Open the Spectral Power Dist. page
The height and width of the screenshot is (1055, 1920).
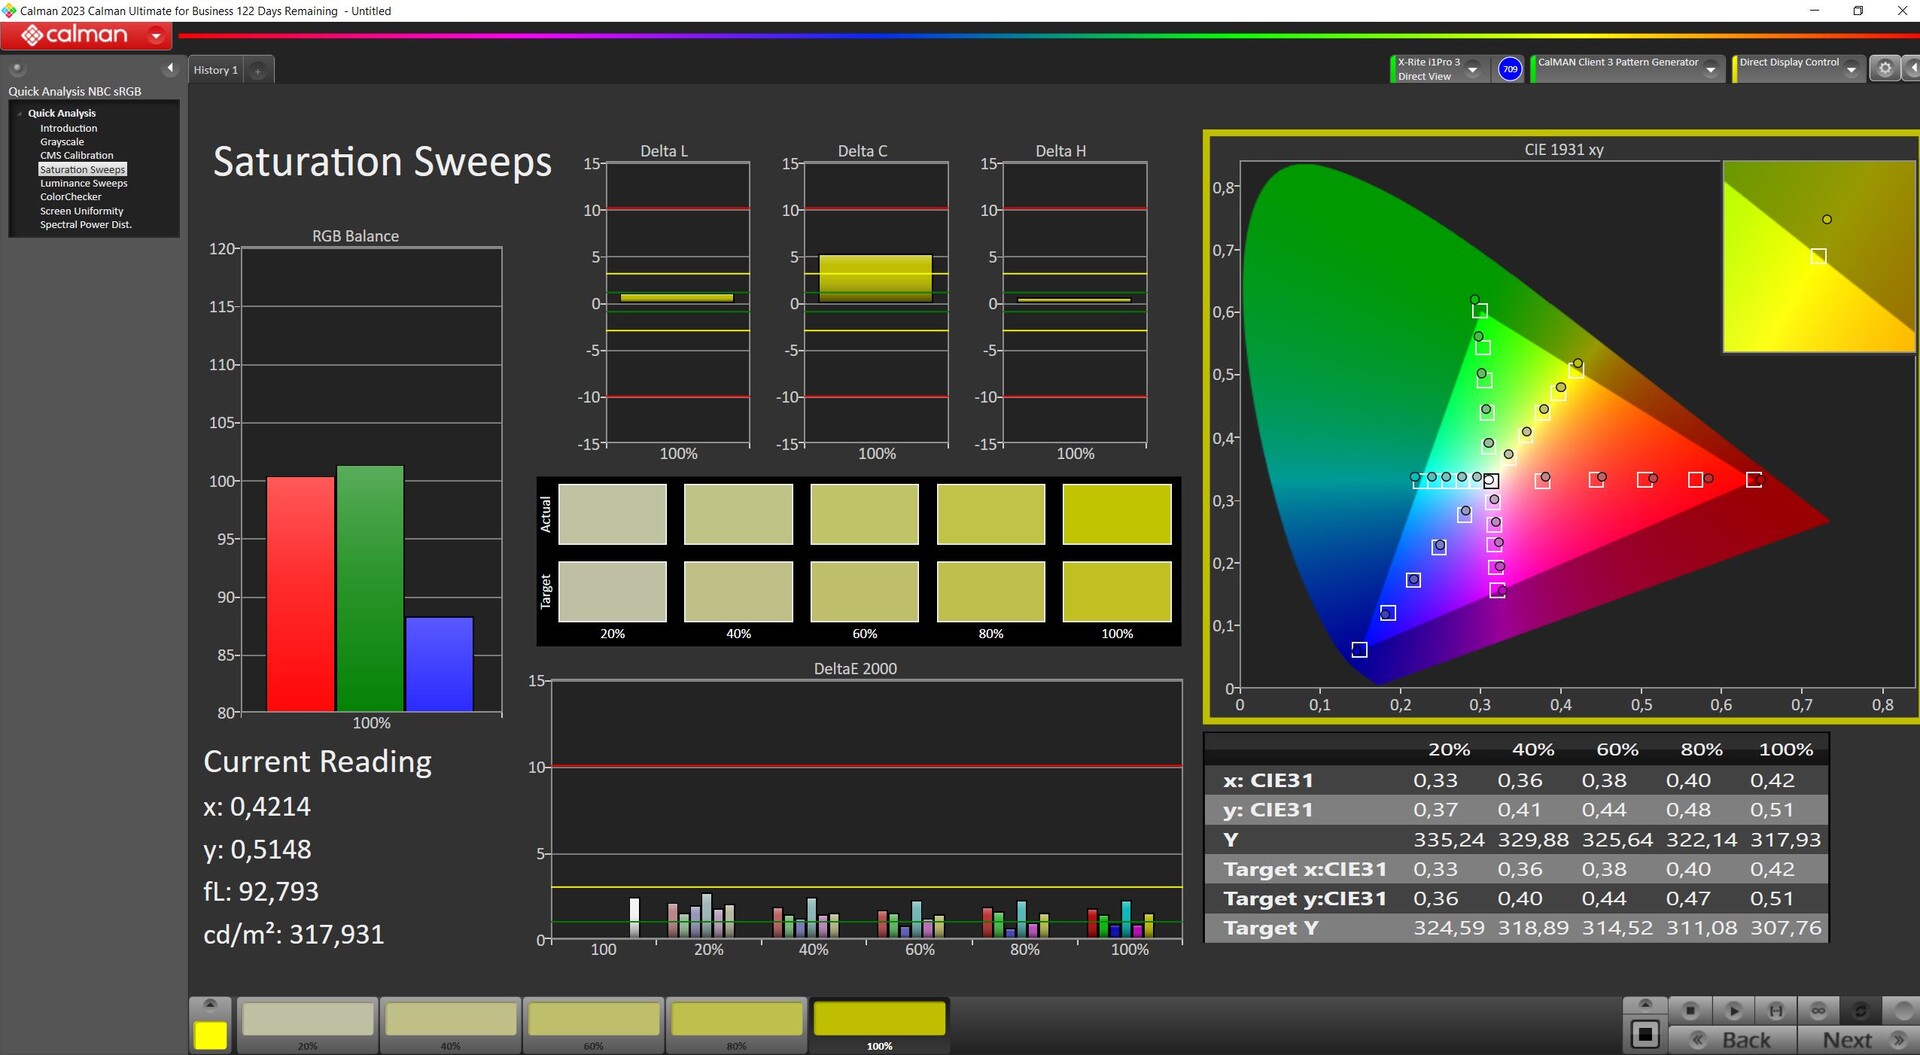click(x=85, y=225)
